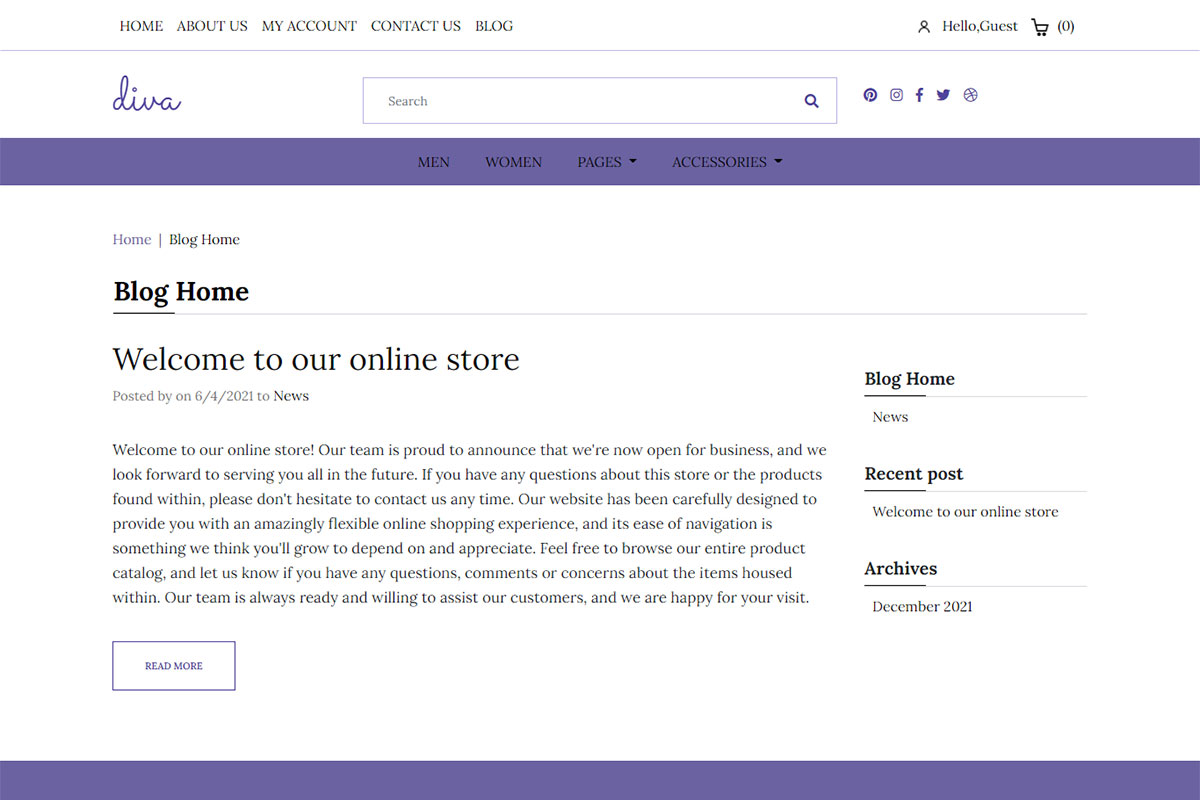Go to ABOUT US page
The width and height of the screenshot is (1200, 800).
(212, 26)
